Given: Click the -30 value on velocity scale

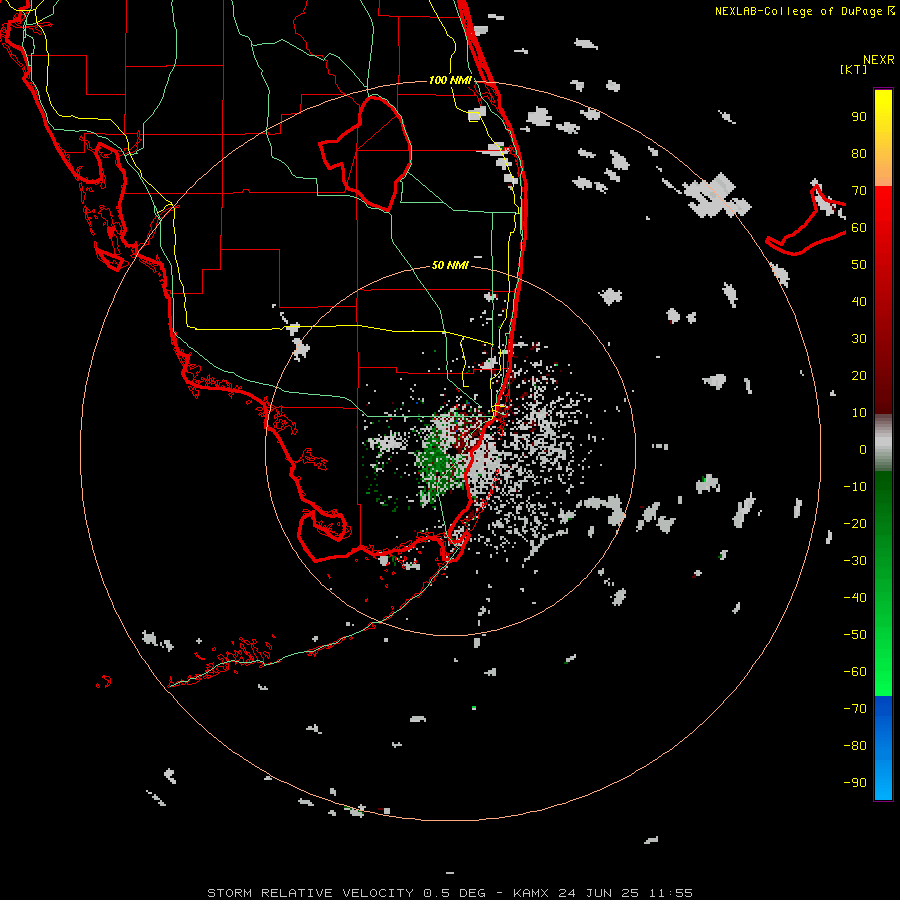Looking at the screenshot, I should (855, 561).
